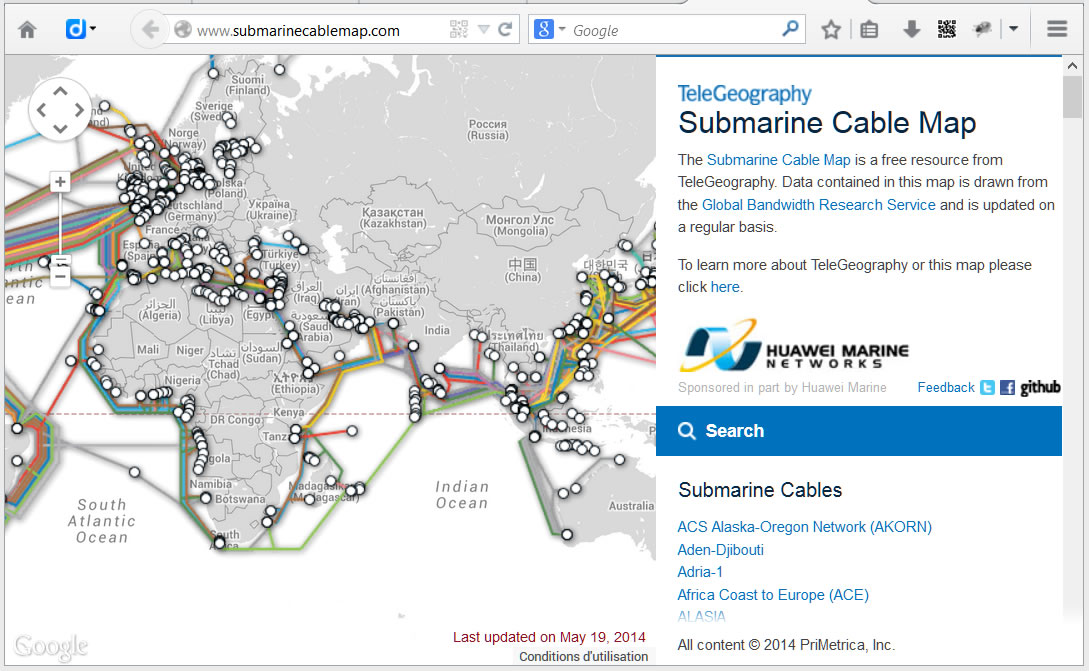Viewport: 1089px width, 671px height.
Task: Open the address bar history dropdown arrow
Action: pyautogui.click(x=484, y=30)
